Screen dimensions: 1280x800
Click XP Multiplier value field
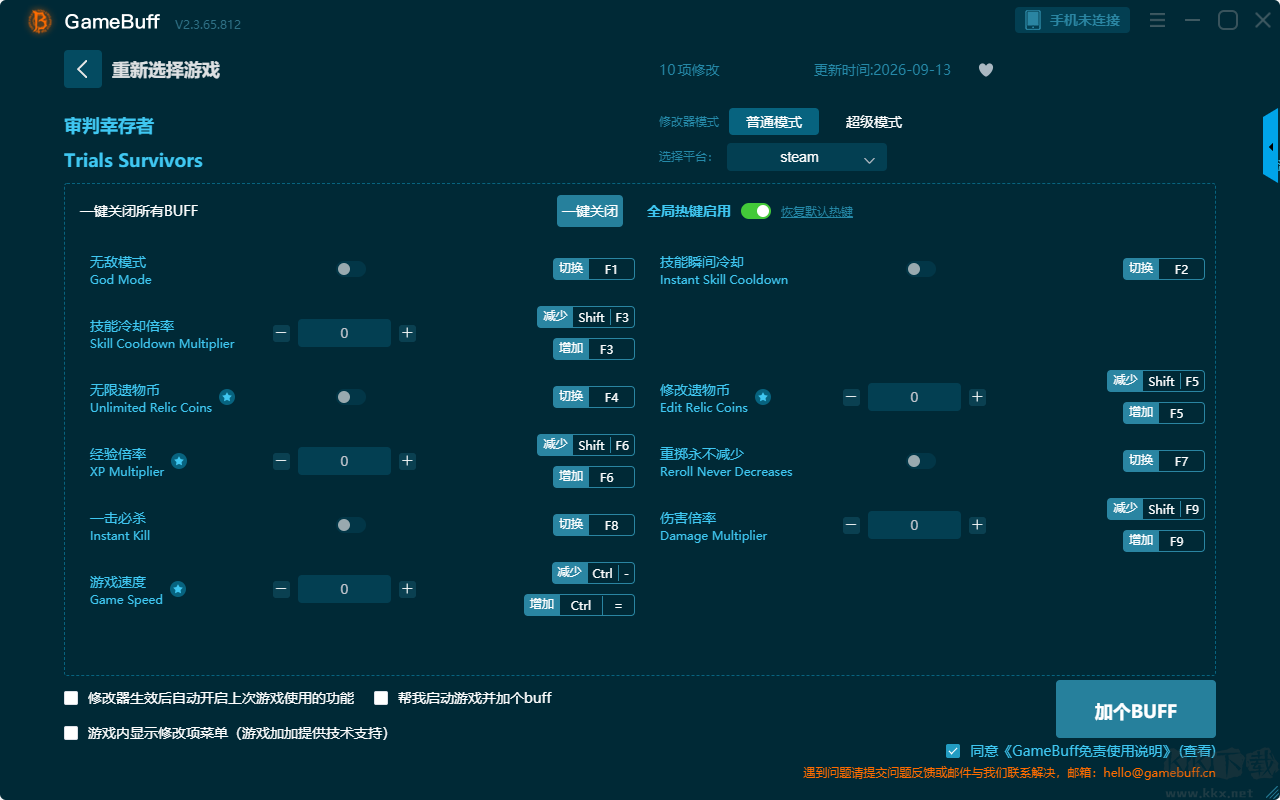(x=344, y=461)
